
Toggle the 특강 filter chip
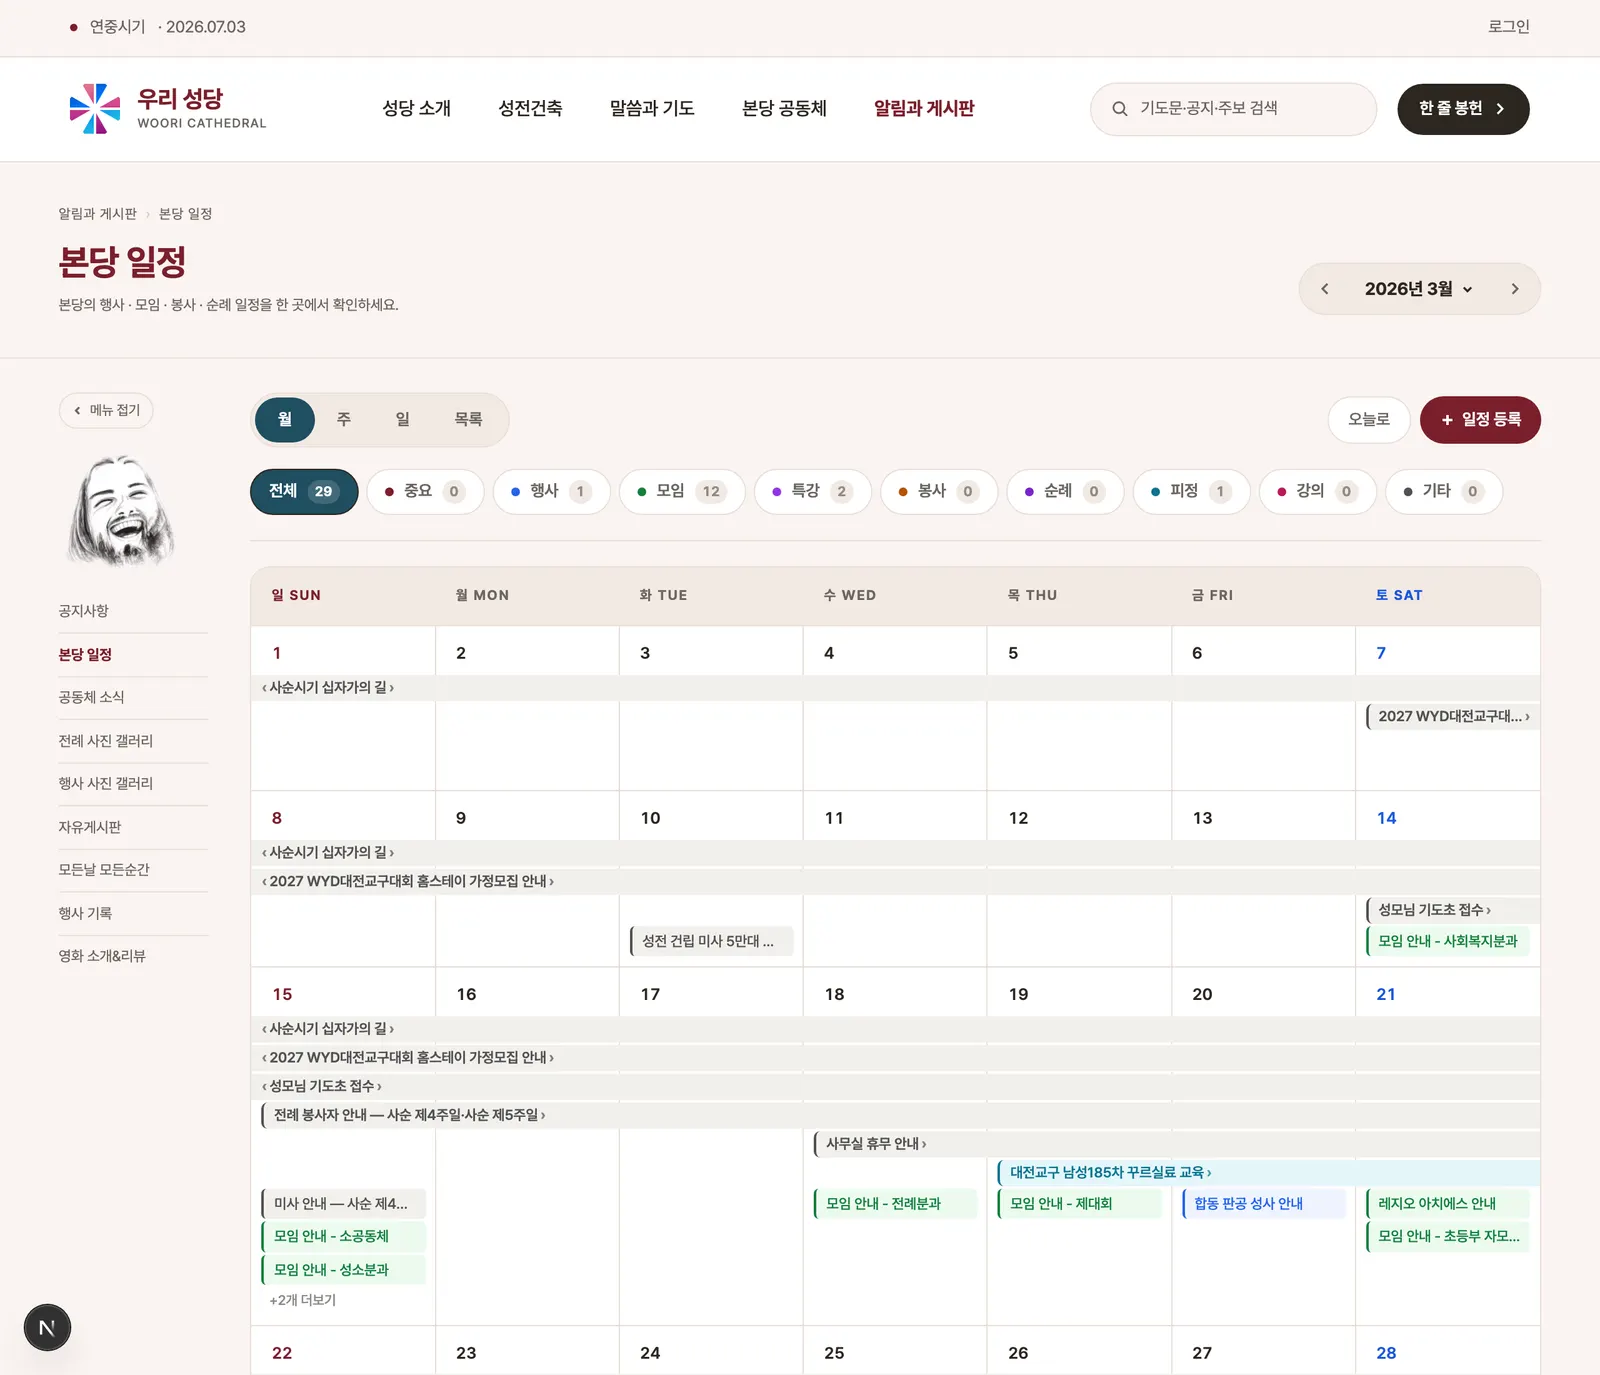click(813, 491)
